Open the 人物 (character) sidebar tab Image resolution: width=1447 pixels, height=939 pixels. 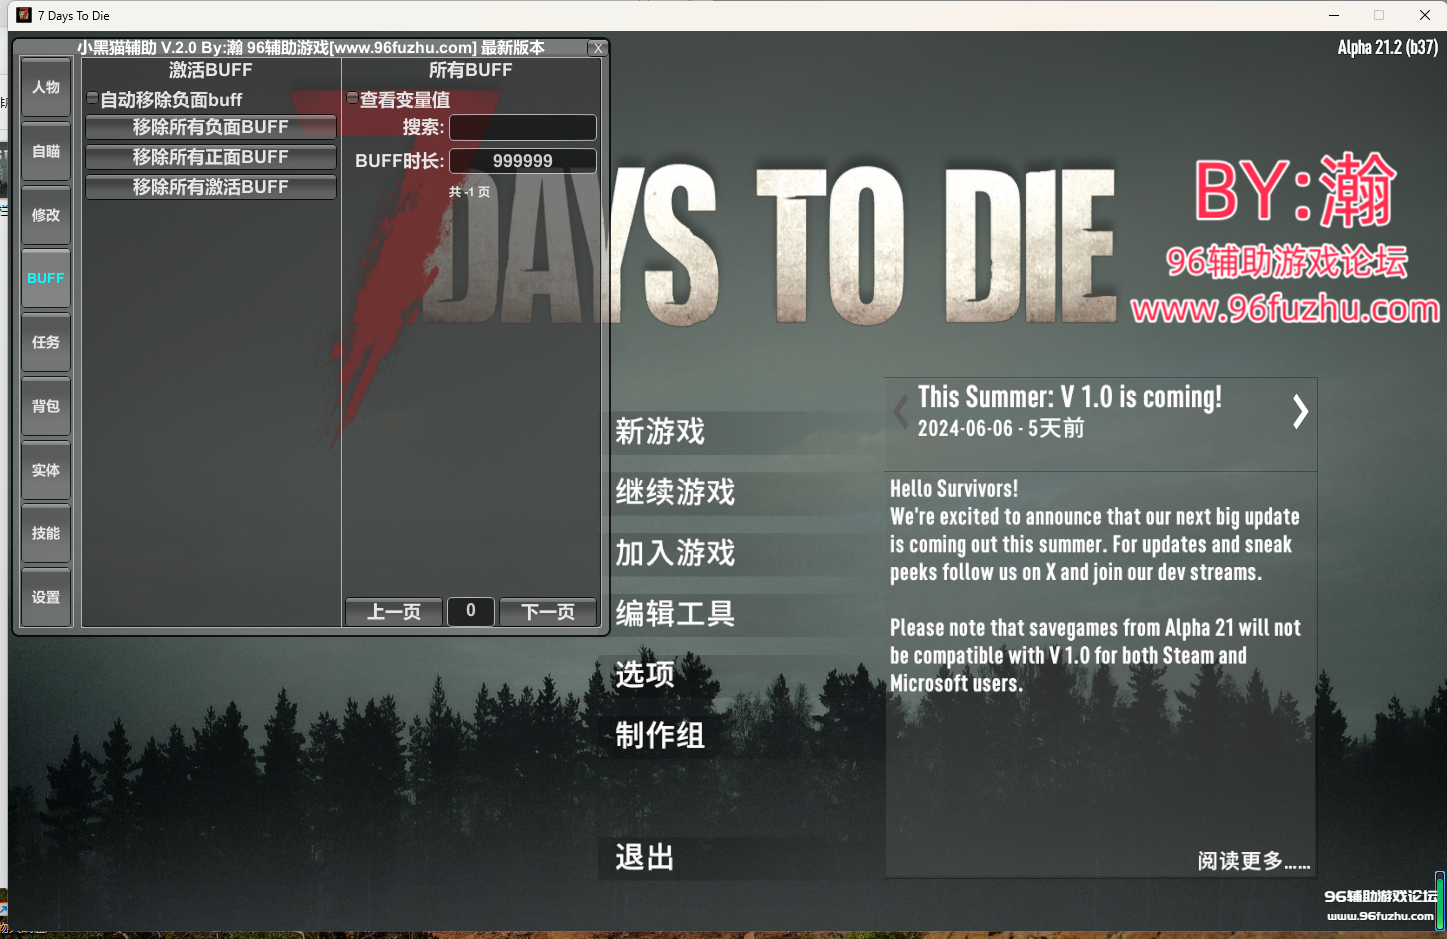pos(46,88)
